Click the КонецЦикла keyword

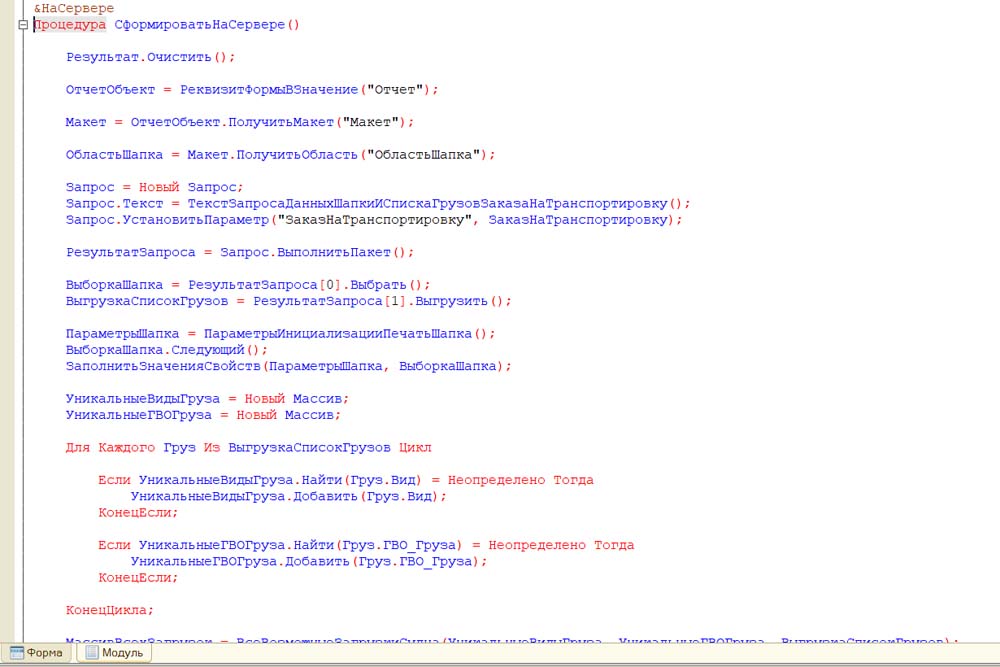(x=110, y=610)
